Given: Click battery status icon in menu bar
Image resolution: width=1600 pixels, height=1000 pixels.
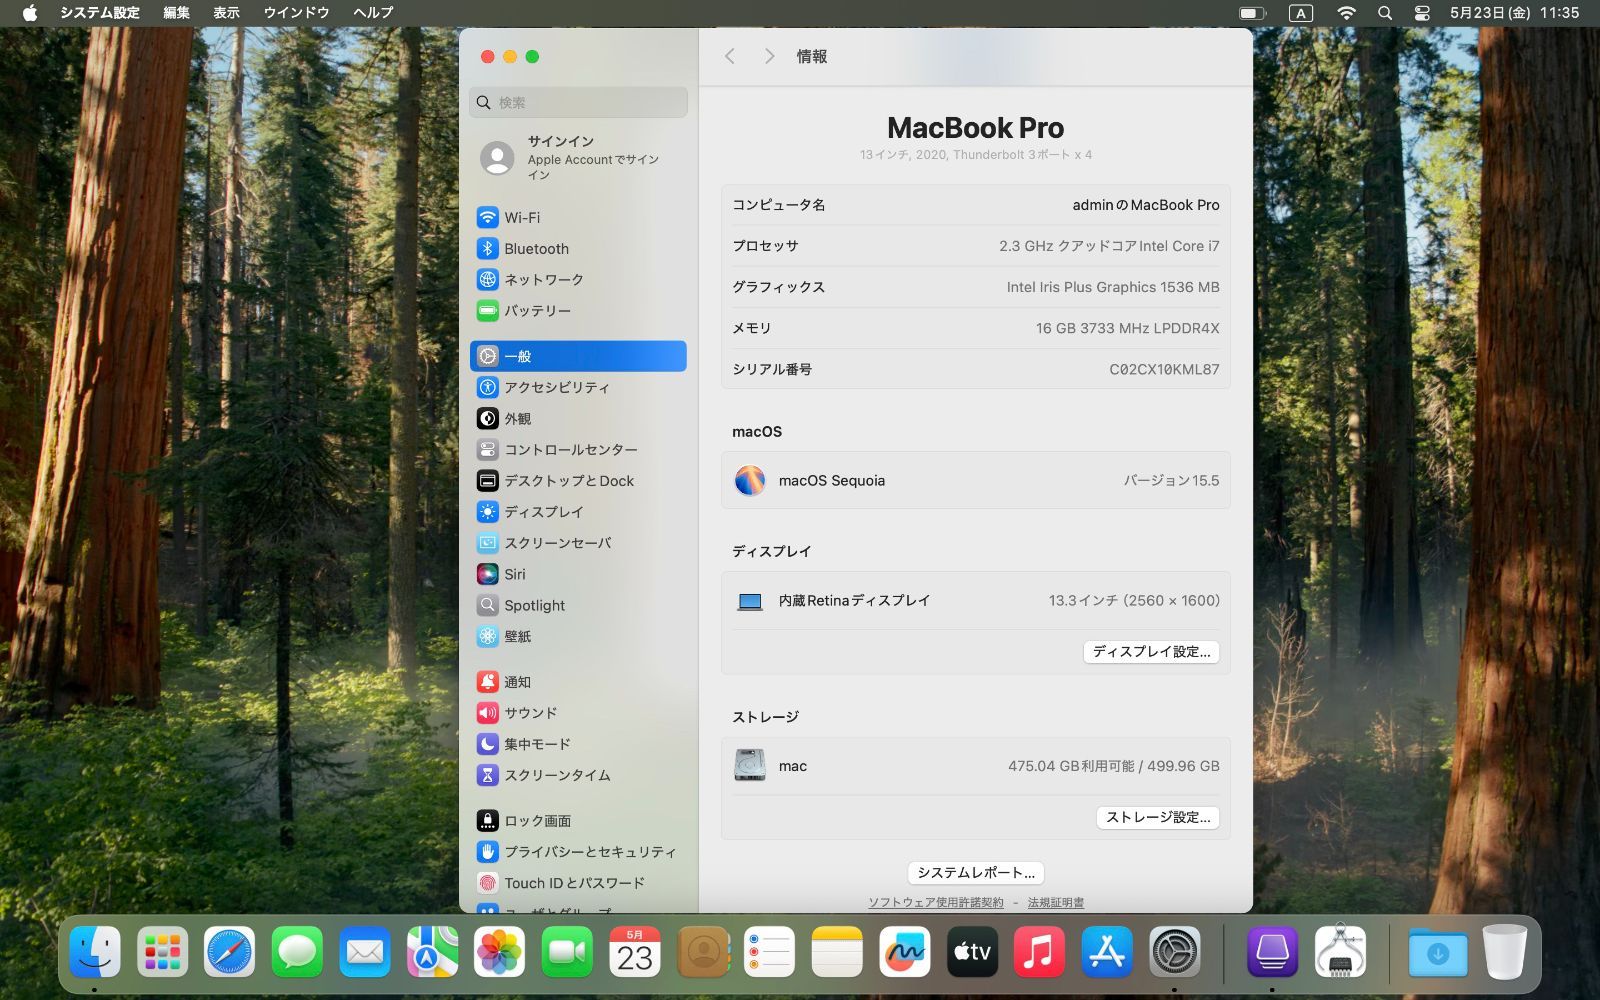Looking at the screenshot, I should point(1252,13).
